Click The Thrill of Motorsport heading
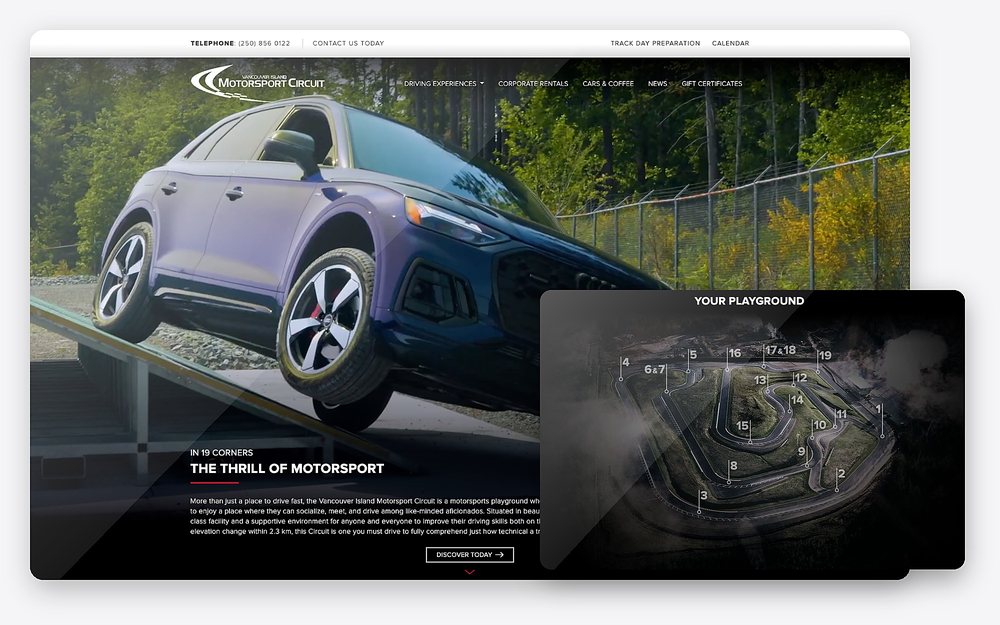This screenshot has width=1000, height=625. (x=287, y=469)
